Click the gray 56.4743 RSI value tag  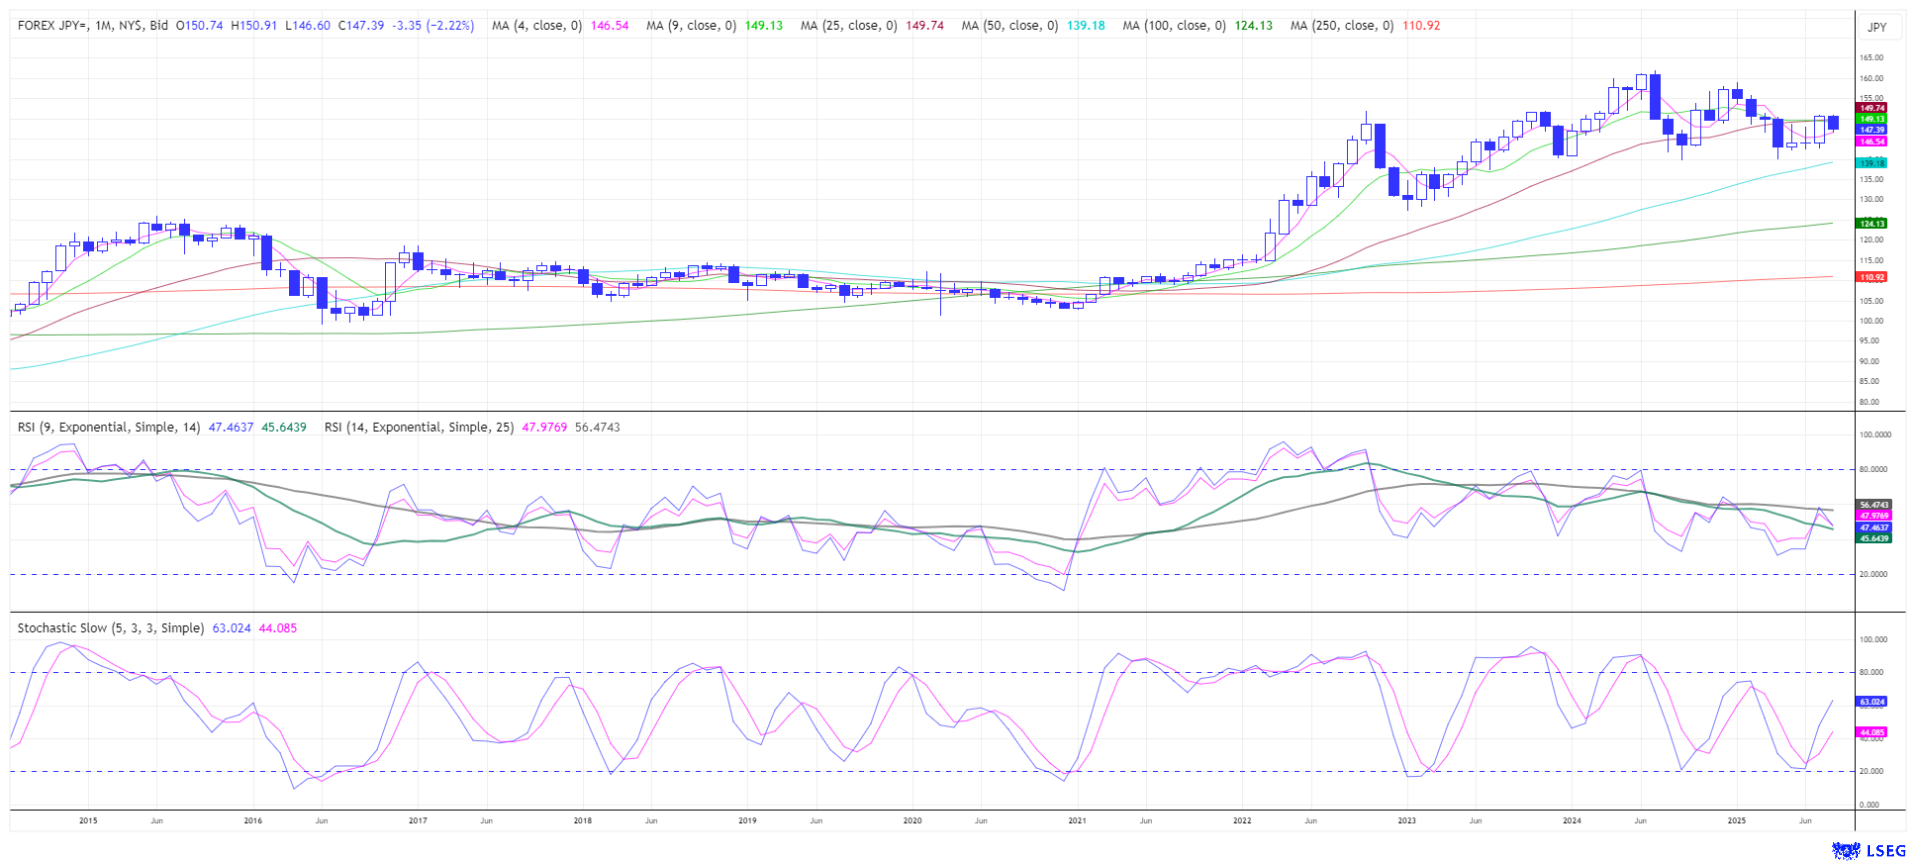[1872, 505]
